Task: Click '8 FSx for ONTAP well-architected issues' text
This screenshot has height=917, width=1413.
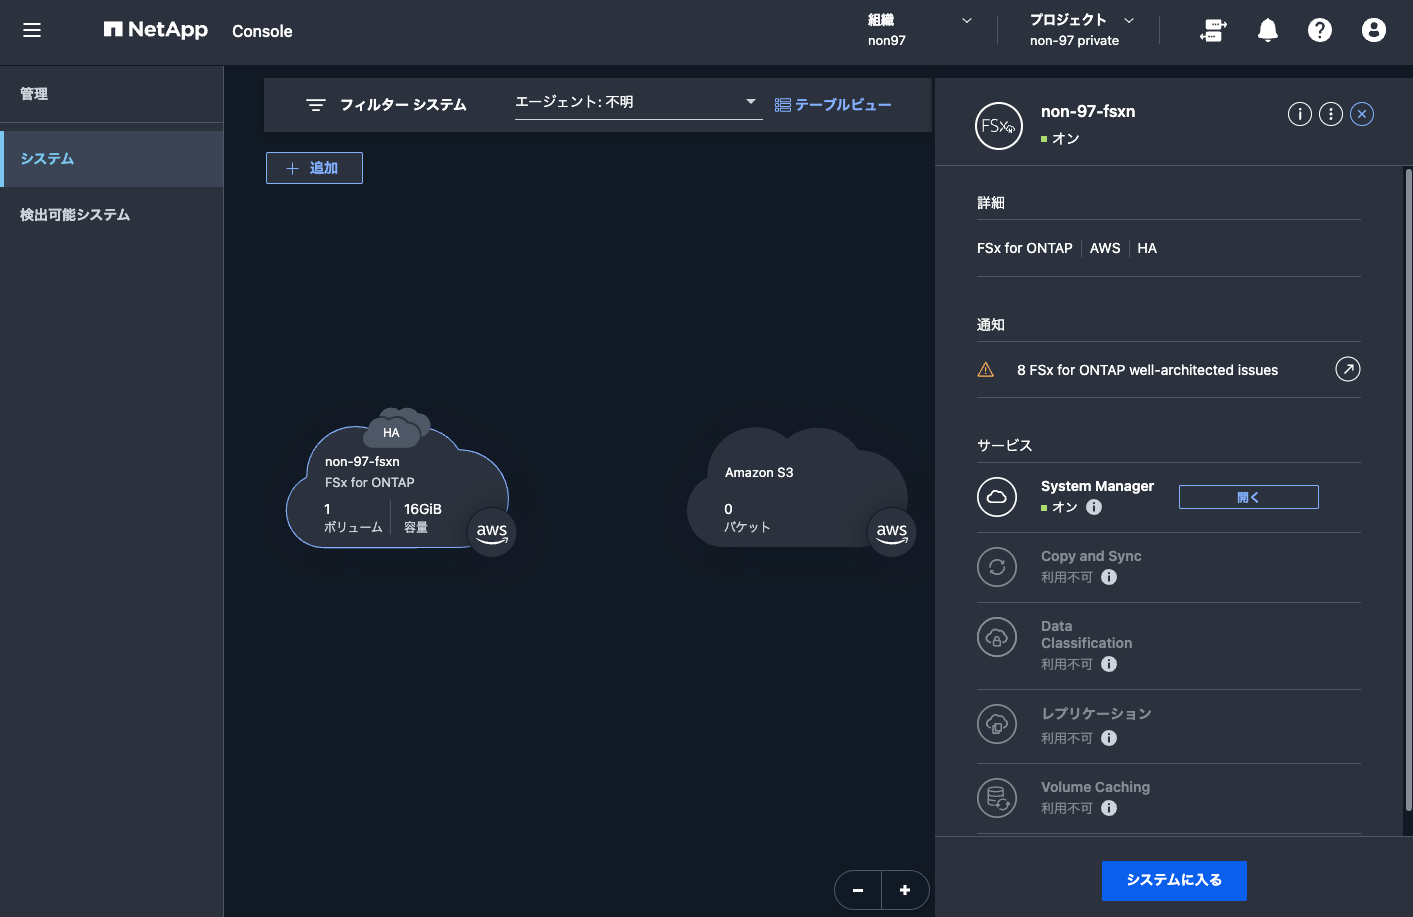Action: coord(1147,370)
